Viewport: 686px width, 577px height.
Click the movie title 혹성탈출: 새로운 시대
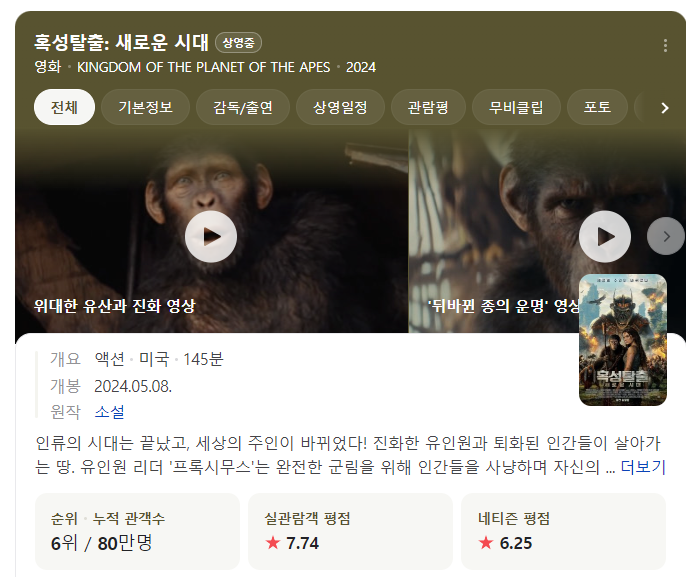point(122,42)
